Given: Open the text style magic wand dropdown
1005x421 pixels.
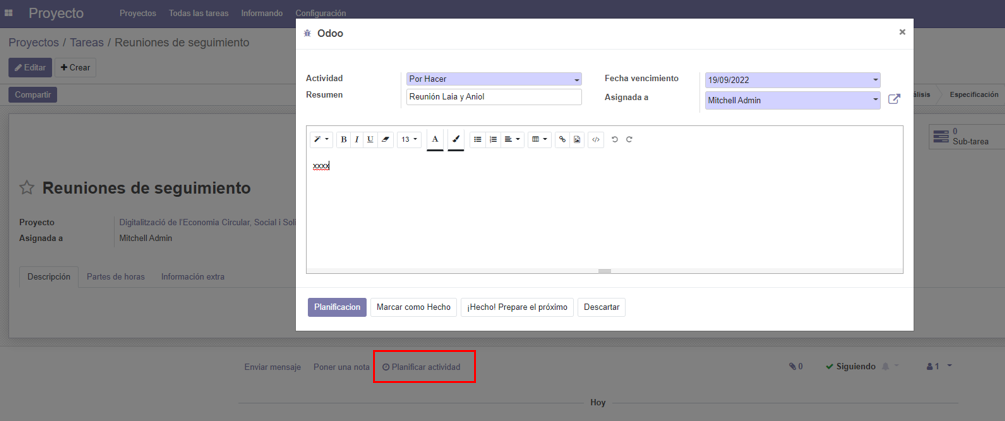Looking at the screenshot, I should pos(321,139).
